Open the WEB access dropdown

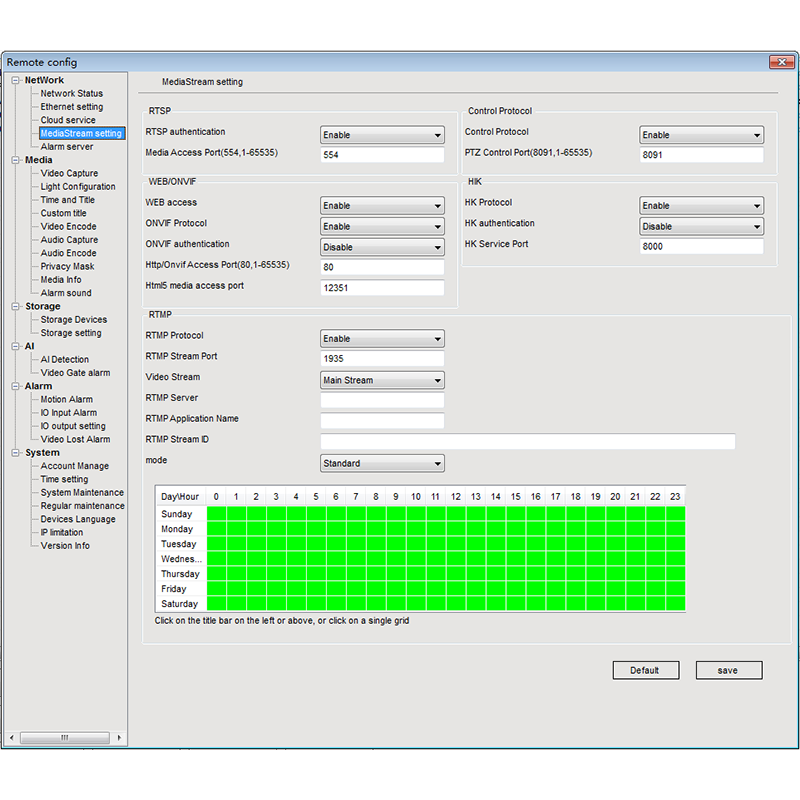point(382,206)
